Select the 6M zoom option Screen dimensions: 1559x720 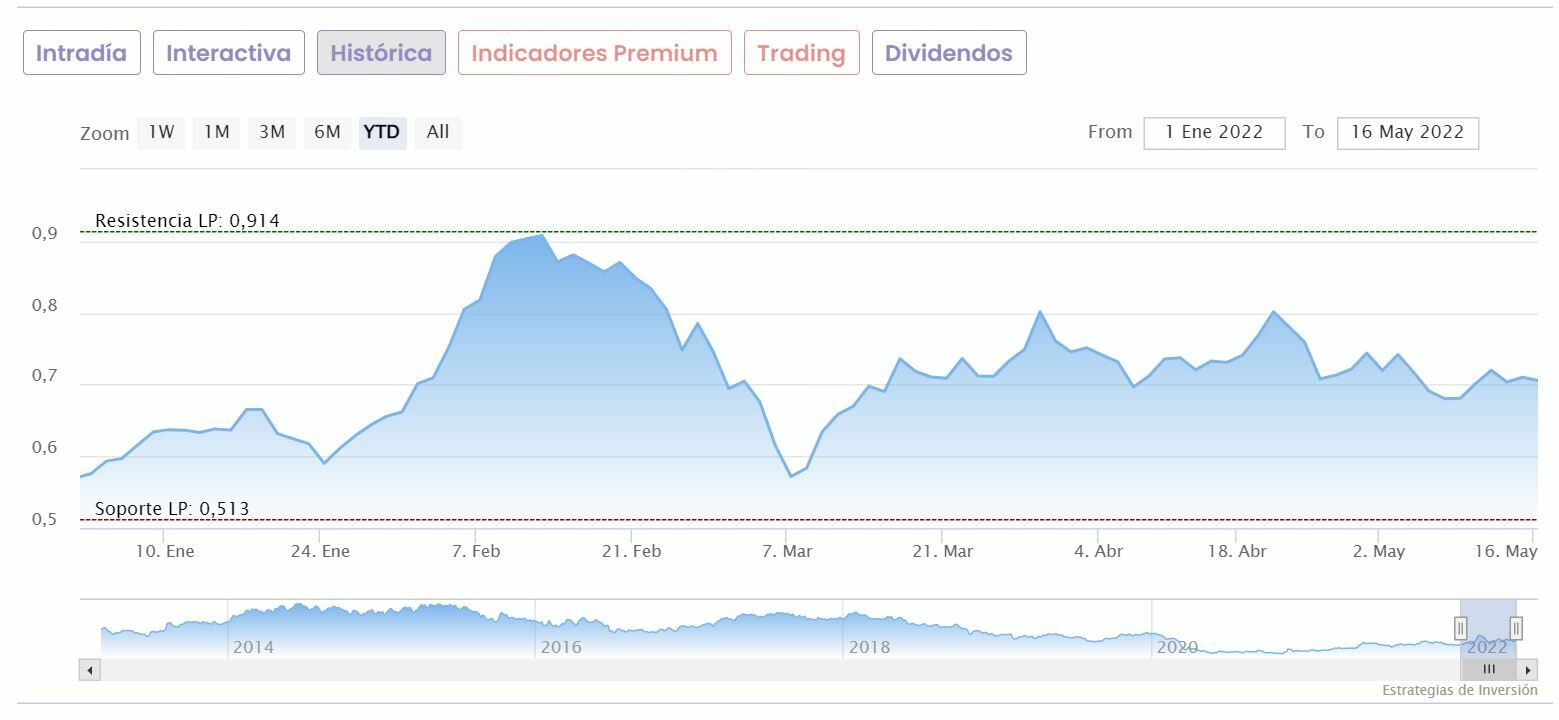(327, 132)
